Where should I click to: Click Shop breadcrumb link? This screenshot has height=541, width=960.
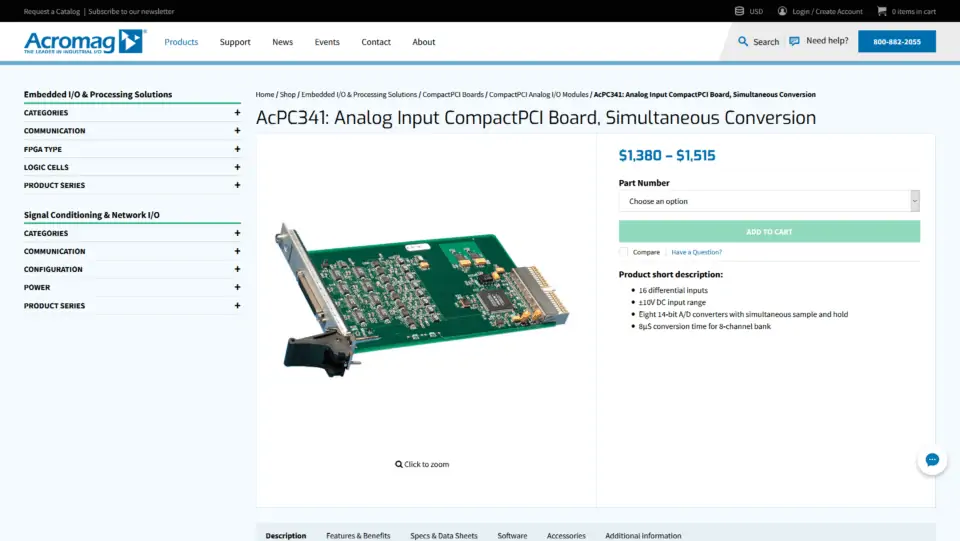(288, 94)
